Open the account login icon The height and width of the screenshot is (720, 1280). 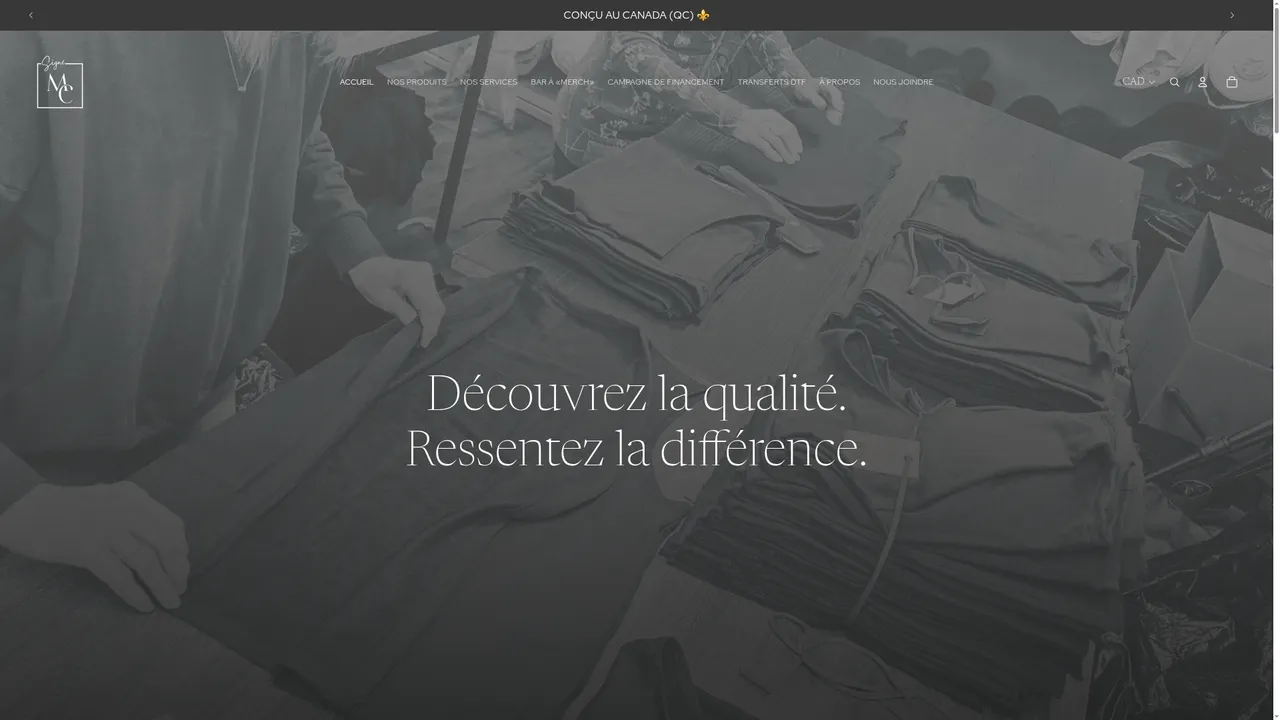point(1203,82)
